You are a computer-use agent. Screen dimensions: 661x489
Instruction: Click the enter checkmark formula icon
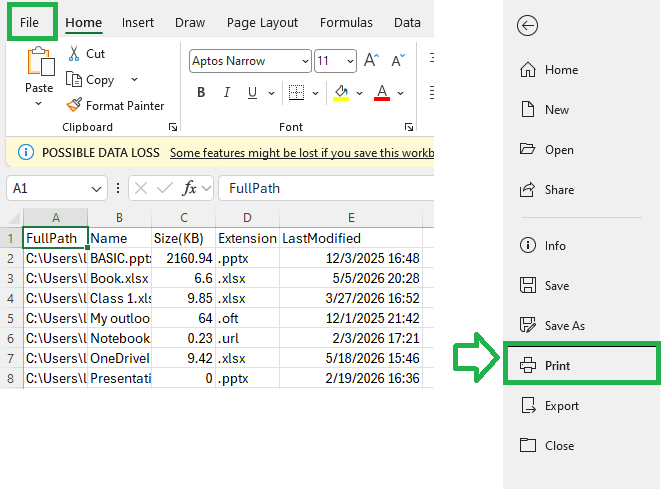coord(164,188)
